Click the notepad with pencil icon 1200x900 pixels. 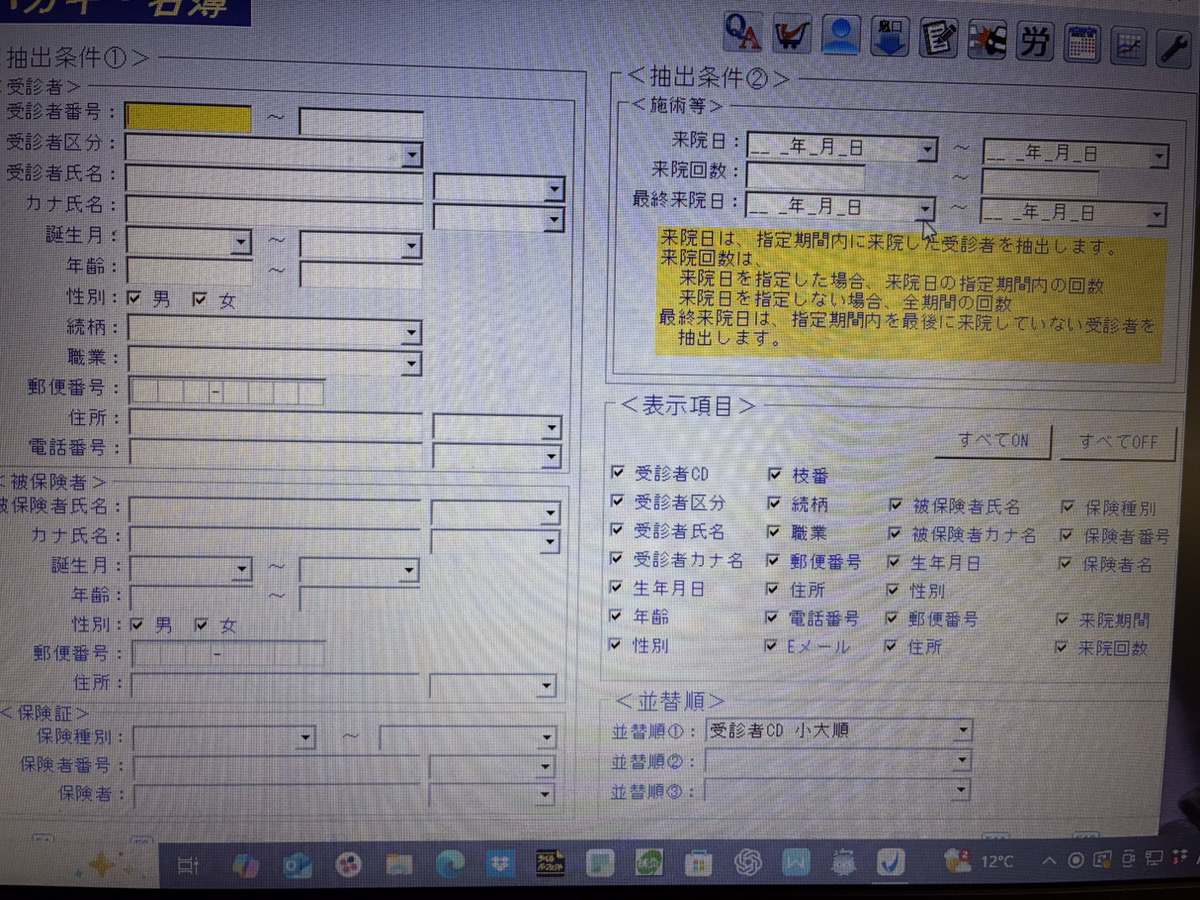(938, 38)
